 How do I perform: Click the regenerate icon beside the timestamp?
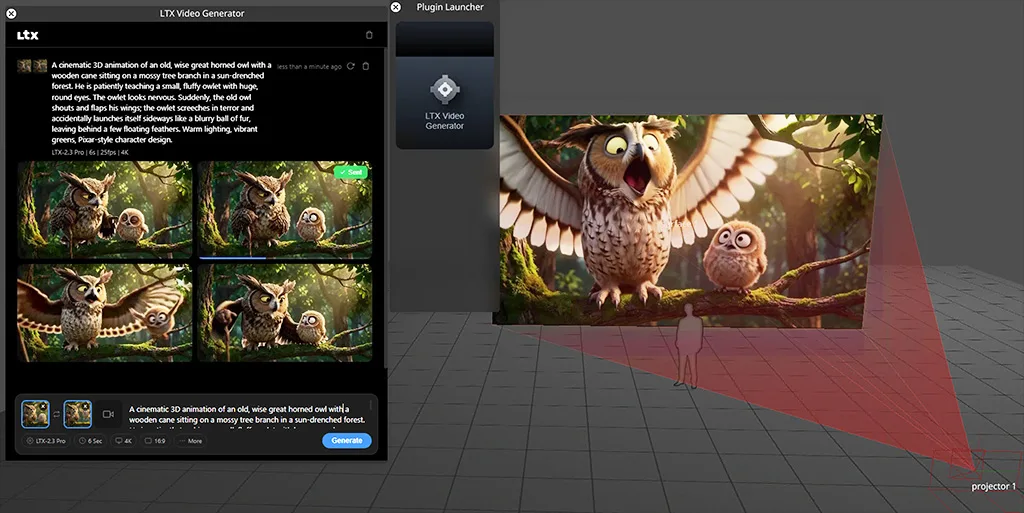[350, 66]
